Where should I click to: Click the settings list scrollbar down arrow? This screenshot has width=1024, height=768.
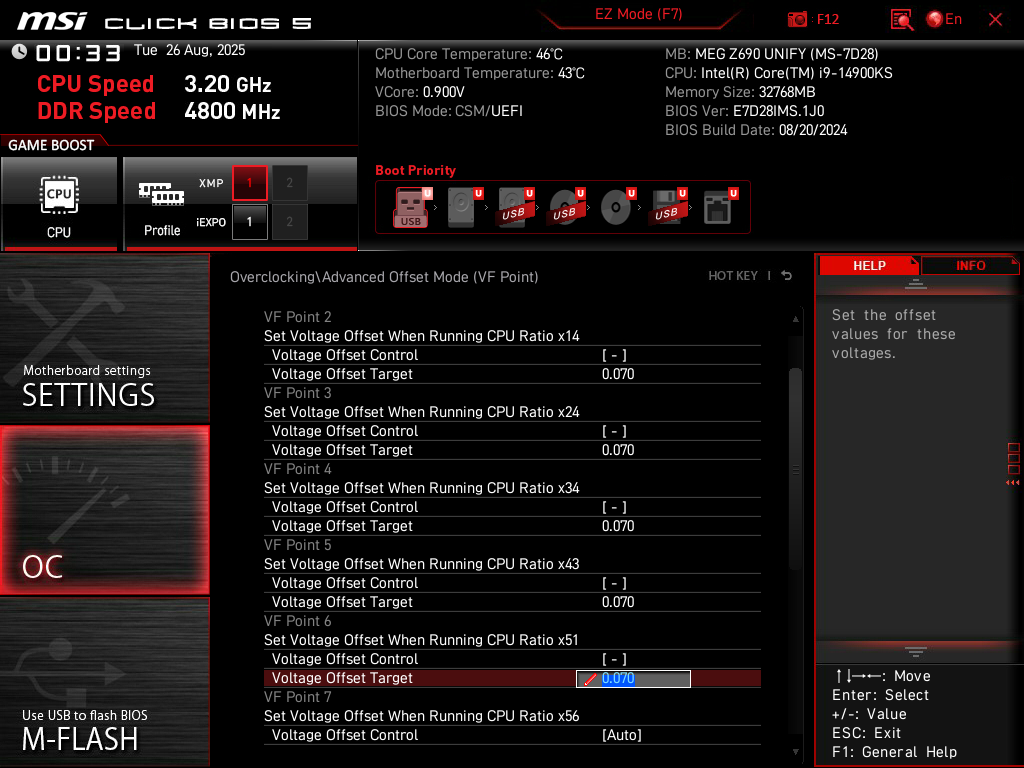tap(795, 752)
